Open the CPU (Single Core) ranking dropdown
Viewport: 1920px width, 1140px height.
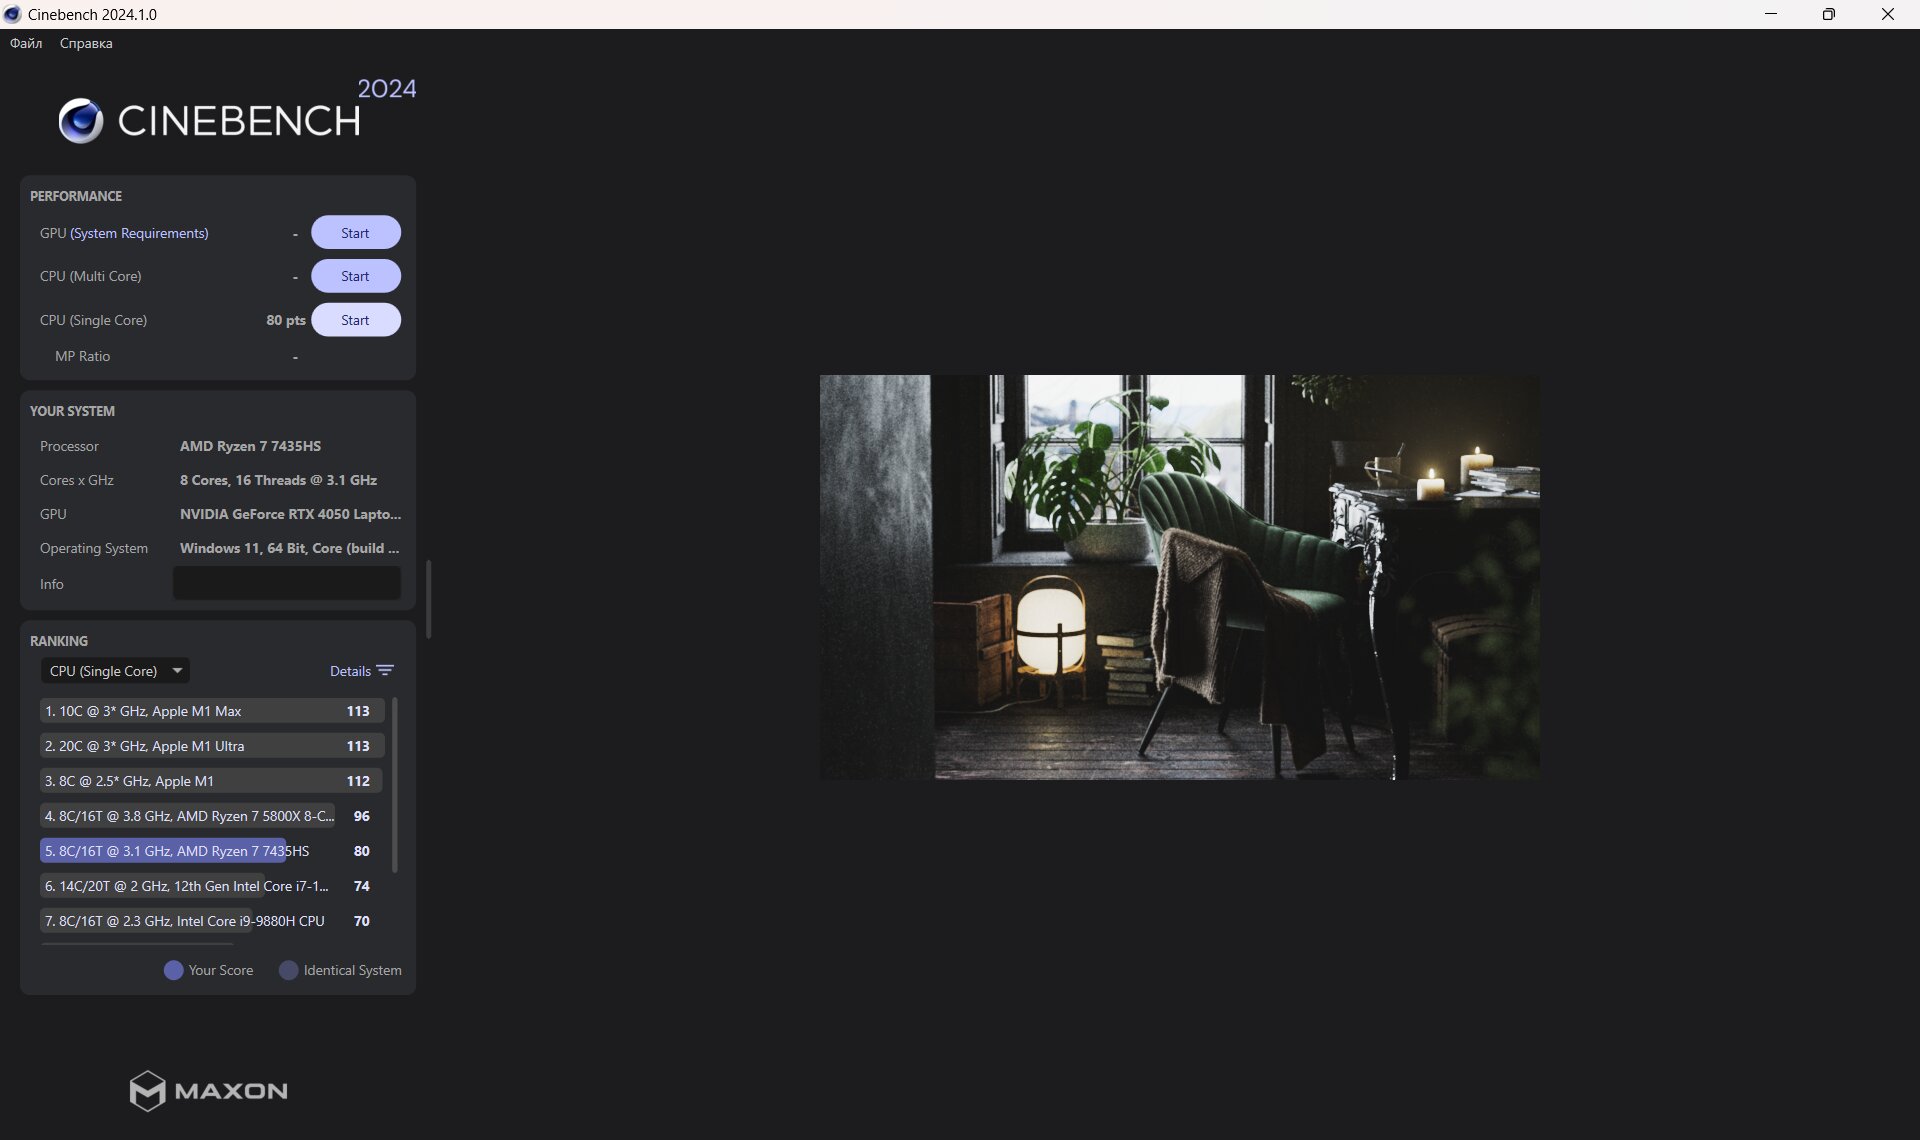pos(115,671)
